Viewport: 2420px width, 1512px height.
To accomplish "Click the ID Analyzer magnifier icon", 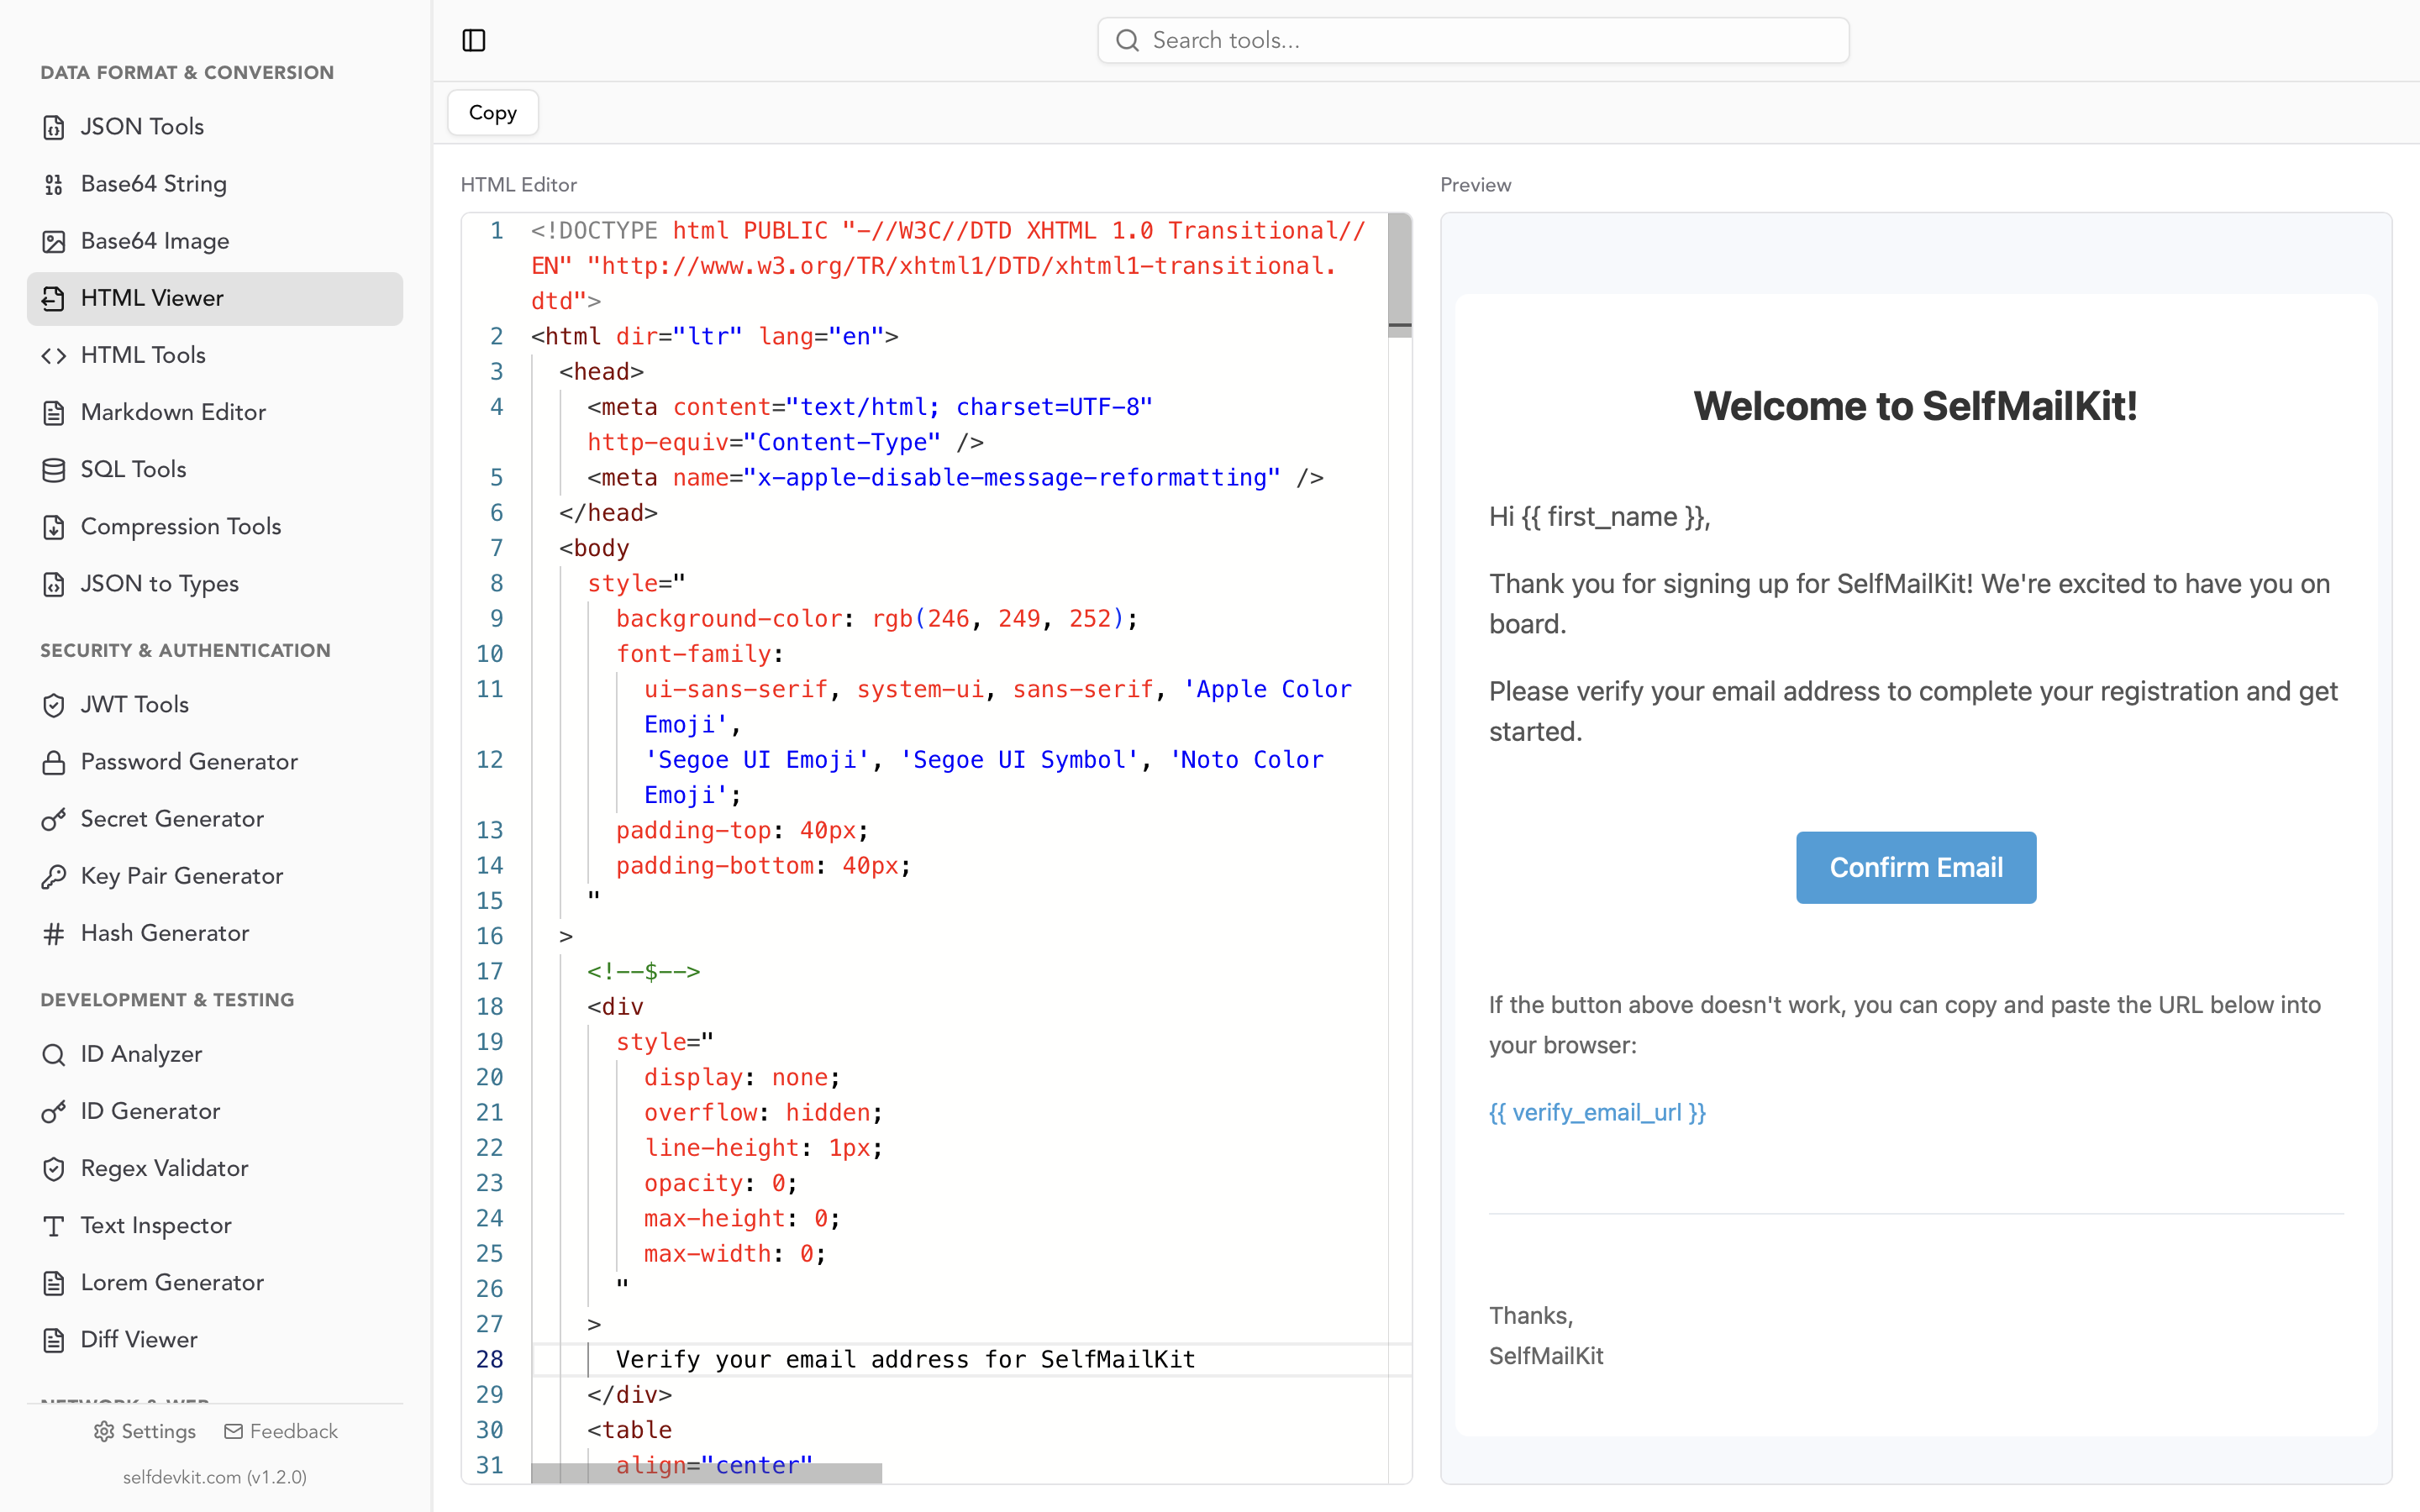I will pos(54,1054).
